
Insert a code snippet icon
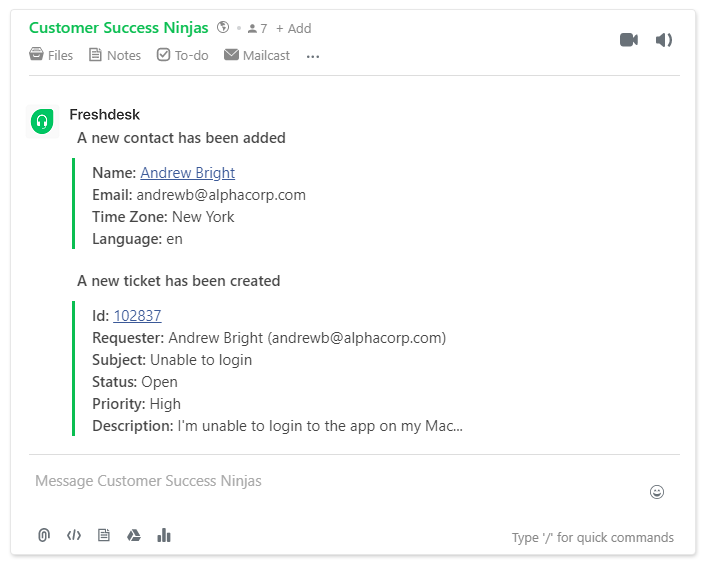[74, 535]
